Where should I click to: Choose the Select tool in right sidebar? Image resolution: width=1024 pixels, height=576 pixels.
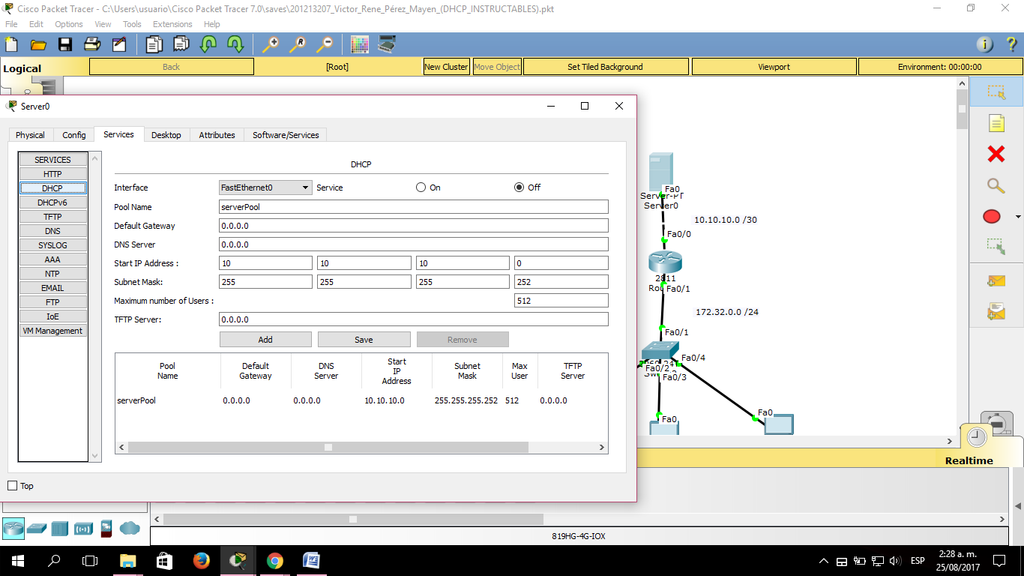point(996,92)
